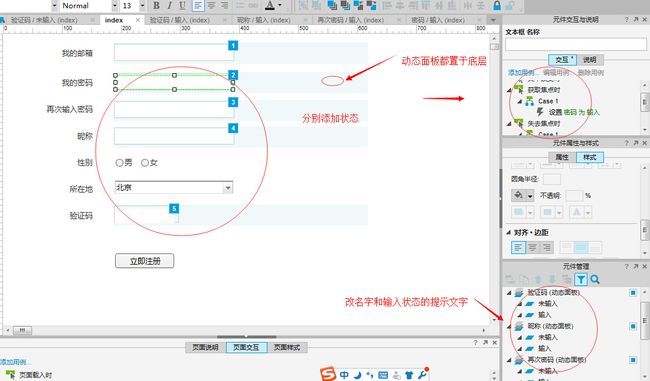Open the font size 13 dropdown
The image size is (650, 381).
tap(142, 6)
